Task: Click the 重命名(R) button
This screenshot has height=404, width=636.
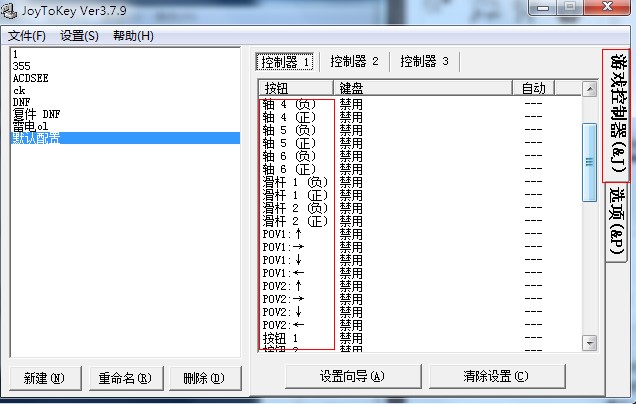Action: (x=126, y=378)
